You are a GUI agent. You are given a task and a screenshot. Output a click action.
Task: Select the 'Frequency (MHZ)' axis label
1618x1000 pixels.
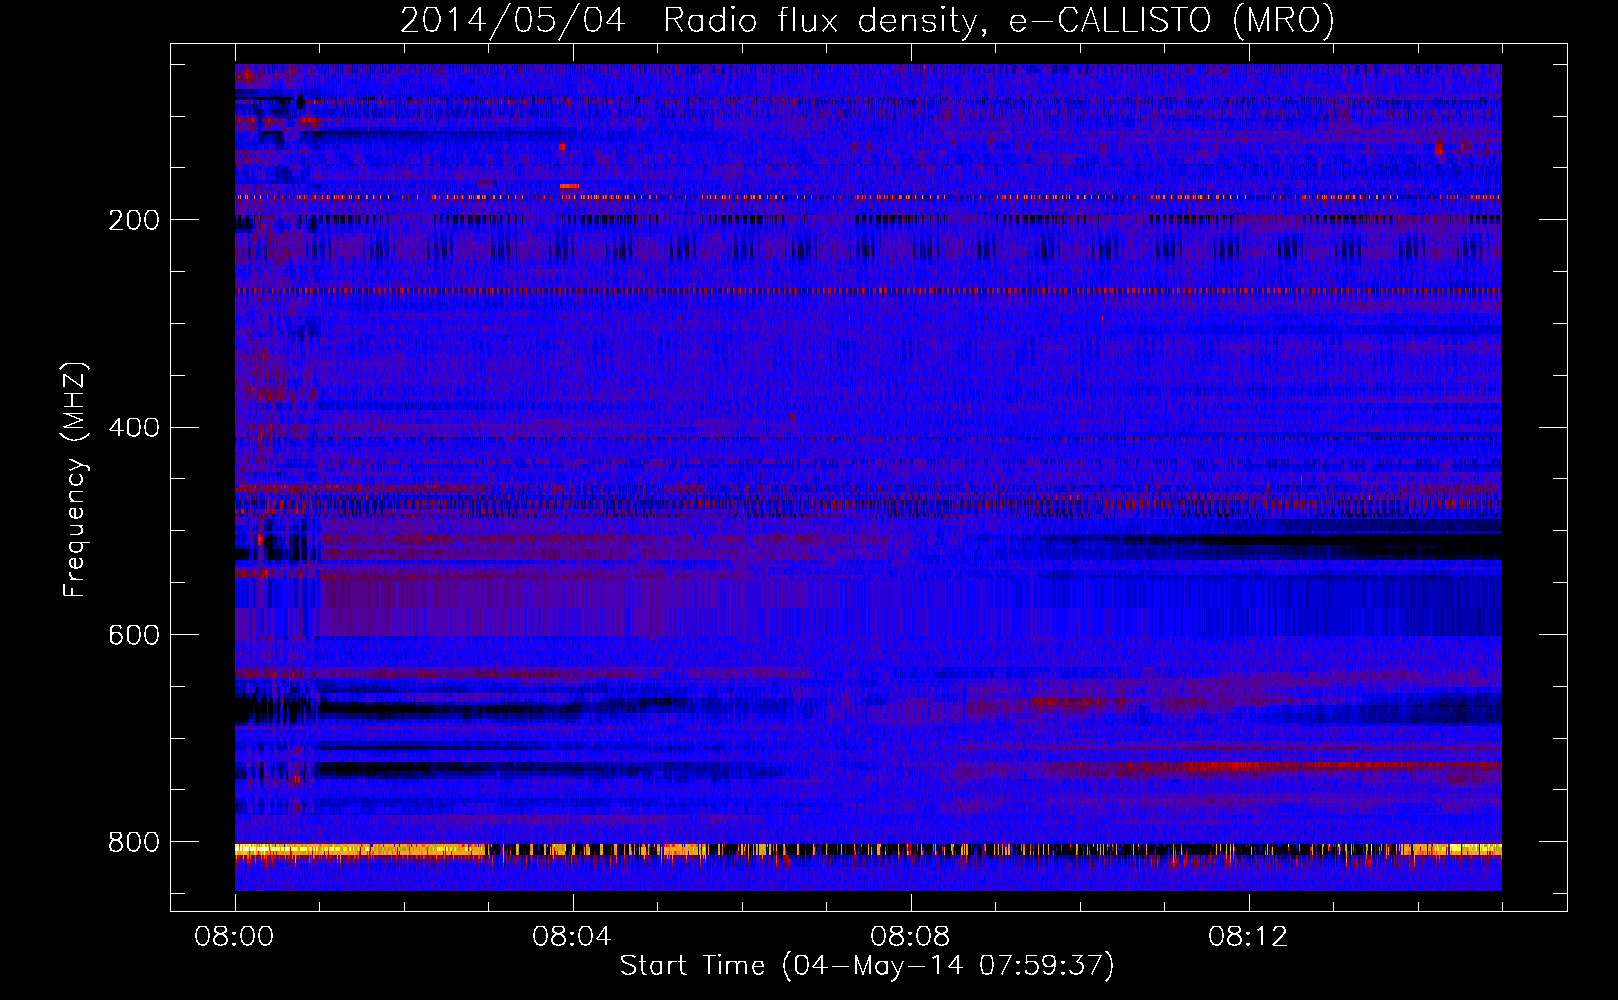(74, 480)
